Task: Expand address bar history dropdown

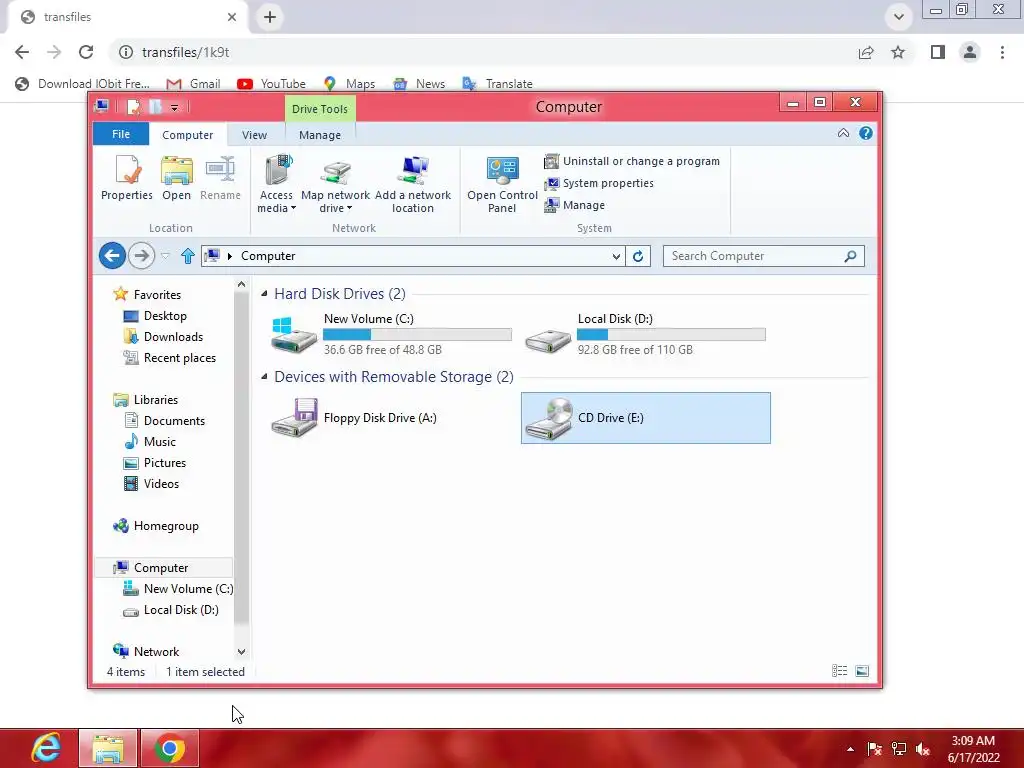Action: point(616,256)
